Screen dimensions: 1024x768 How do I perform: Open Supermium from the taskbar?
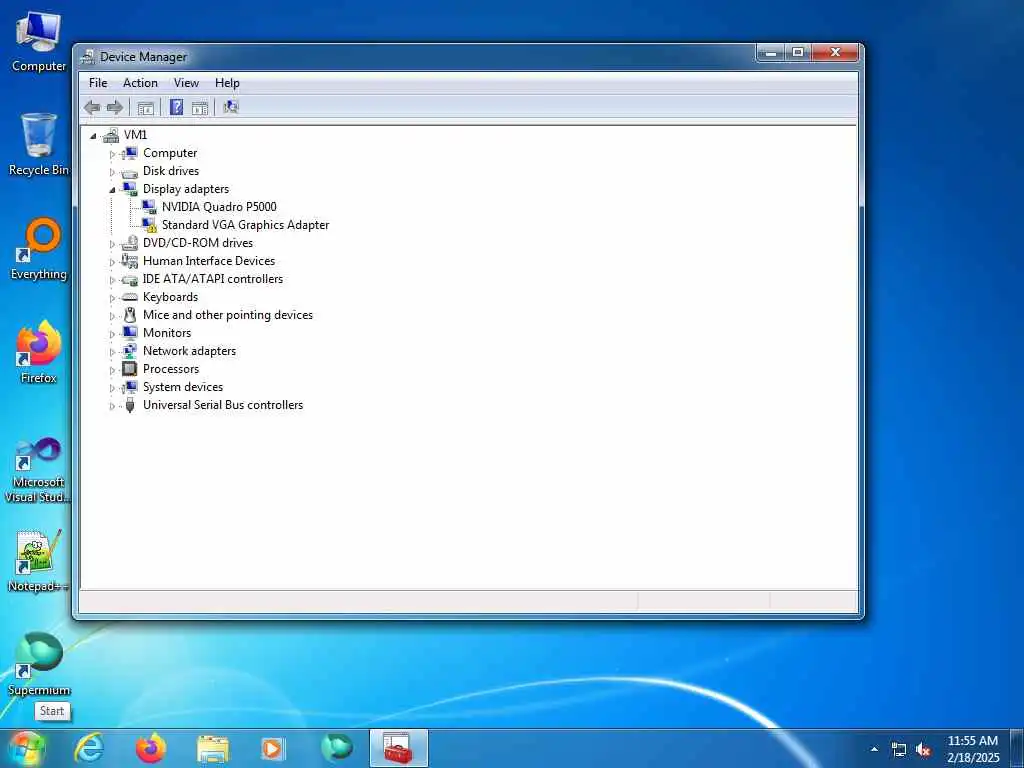tap(337, 748)
